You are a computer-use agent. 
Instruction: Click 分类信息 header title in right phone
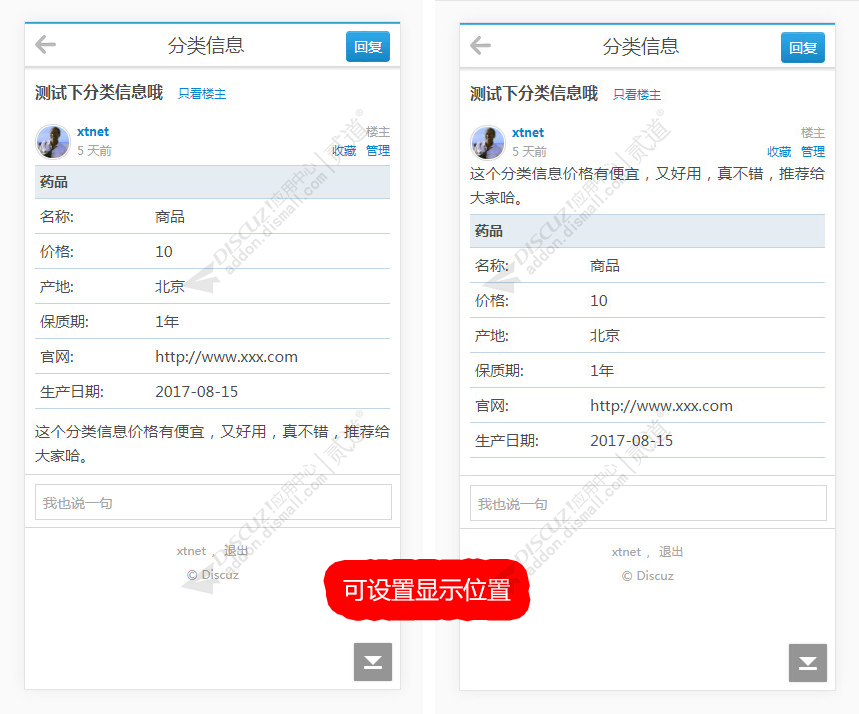click(x=640, y=46)
